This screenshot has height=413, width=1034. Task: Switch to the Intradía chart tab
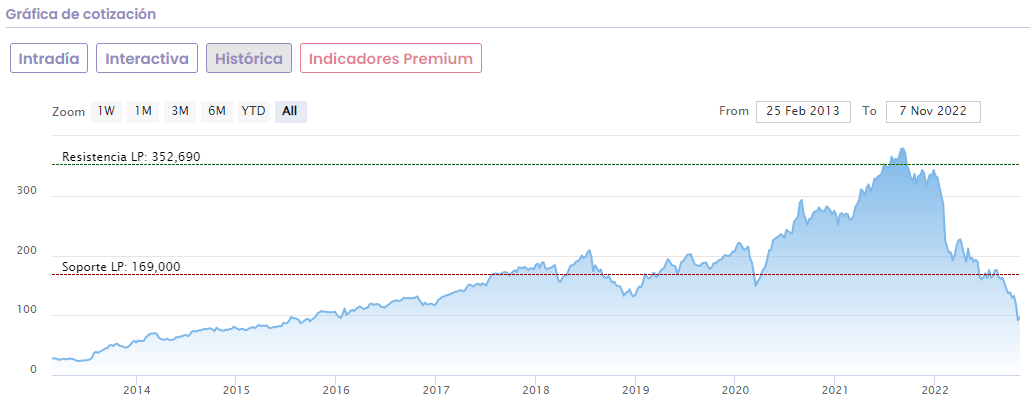(x=50, y=58)
